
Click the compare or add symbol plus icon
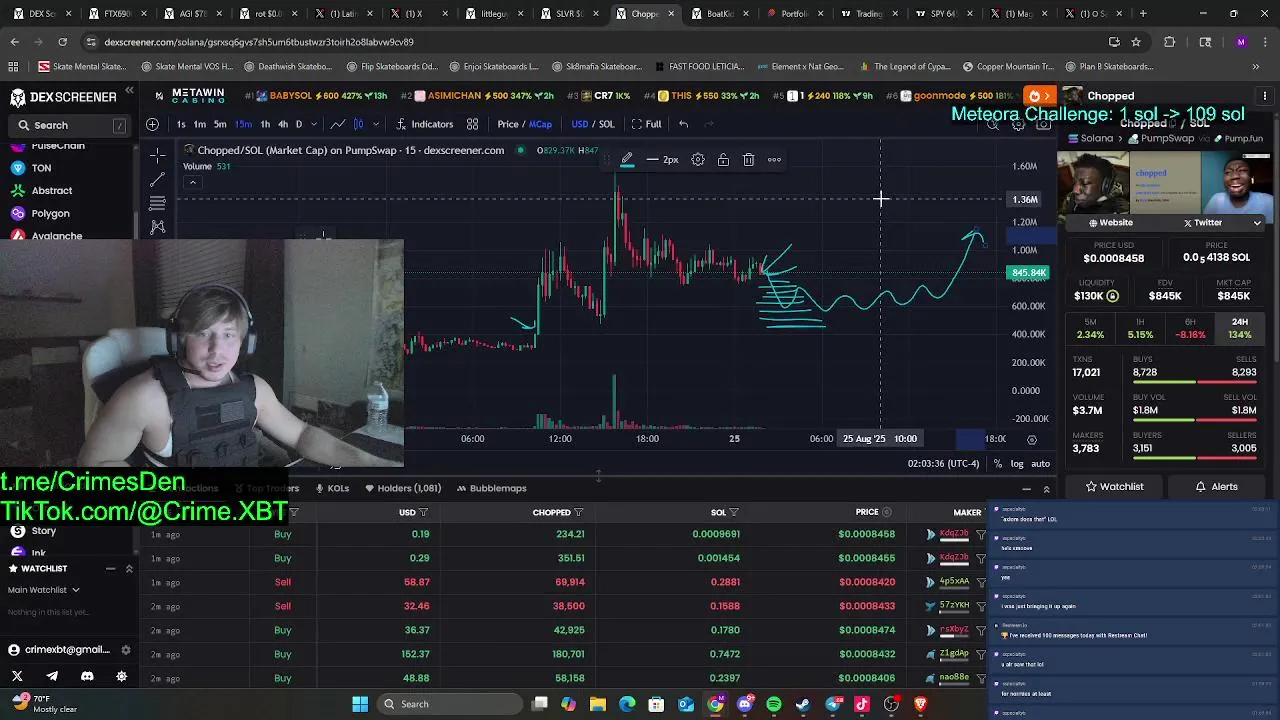(x=152, y=124)
